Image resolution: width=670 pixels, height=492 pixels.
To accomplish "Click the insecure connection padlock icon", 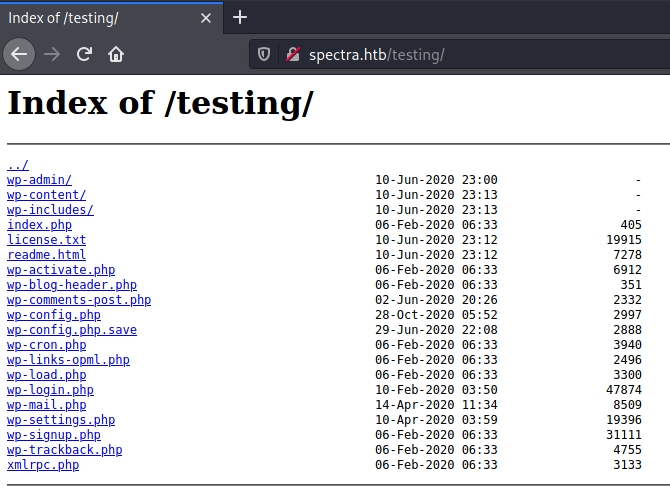I will (x=293, y=54).
